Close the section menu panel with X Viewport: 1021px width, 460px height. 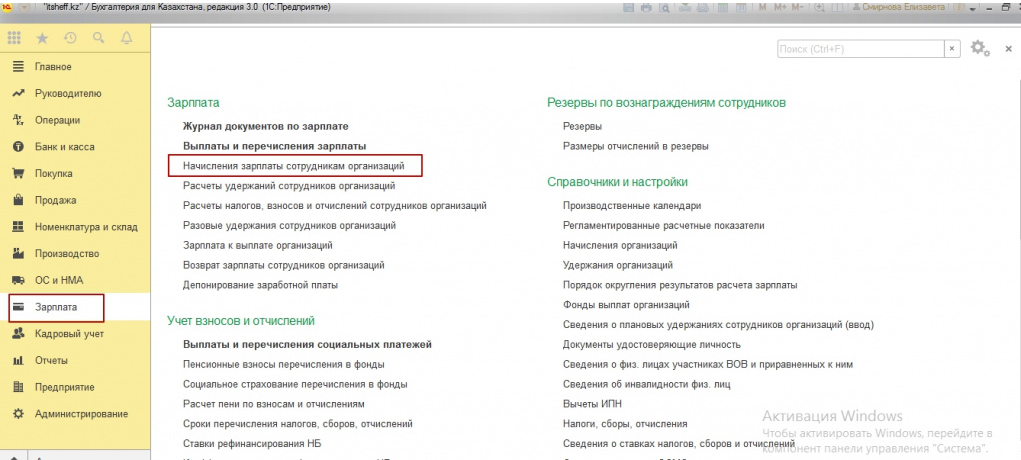1009,49
